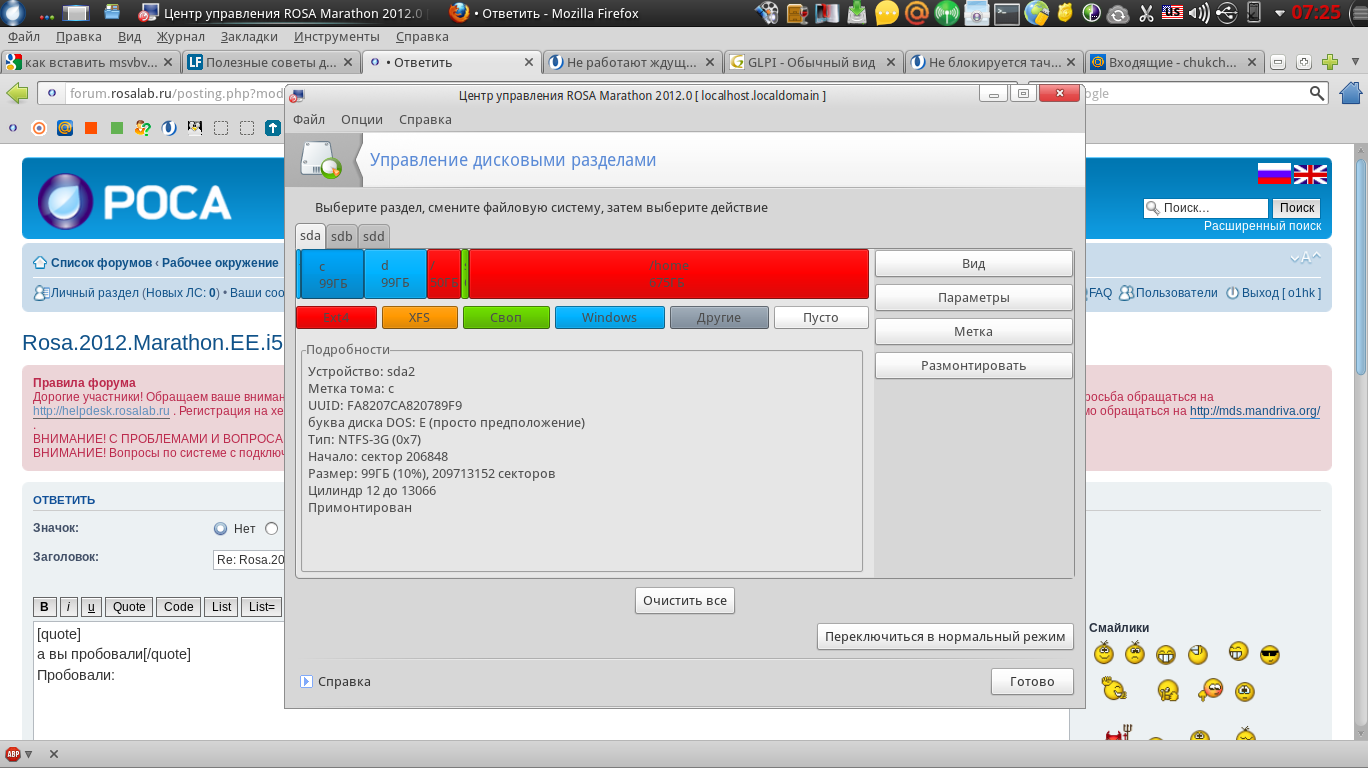1368x768 pixels.
Task: Insert the sunglasses smiley
Action: [1270, 655]
